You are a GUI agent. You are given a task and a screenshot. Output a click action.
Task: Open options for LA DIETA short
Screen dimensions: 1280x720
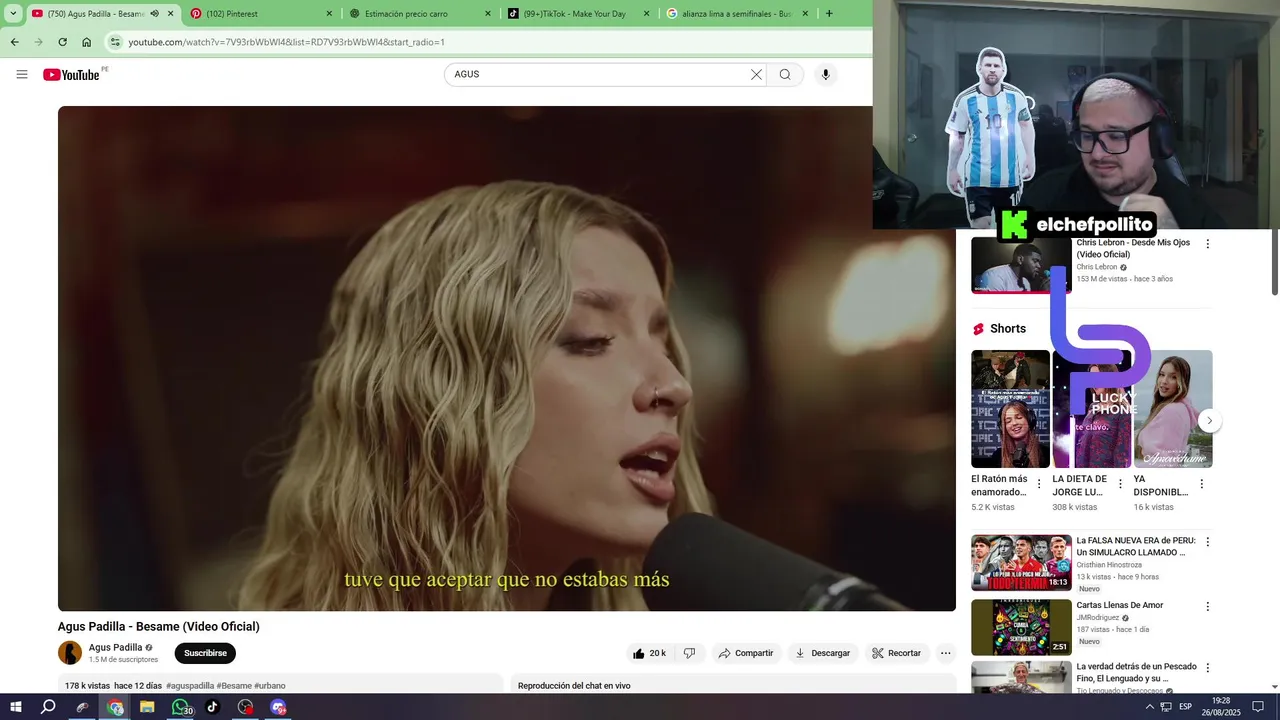click(1120, 484)
